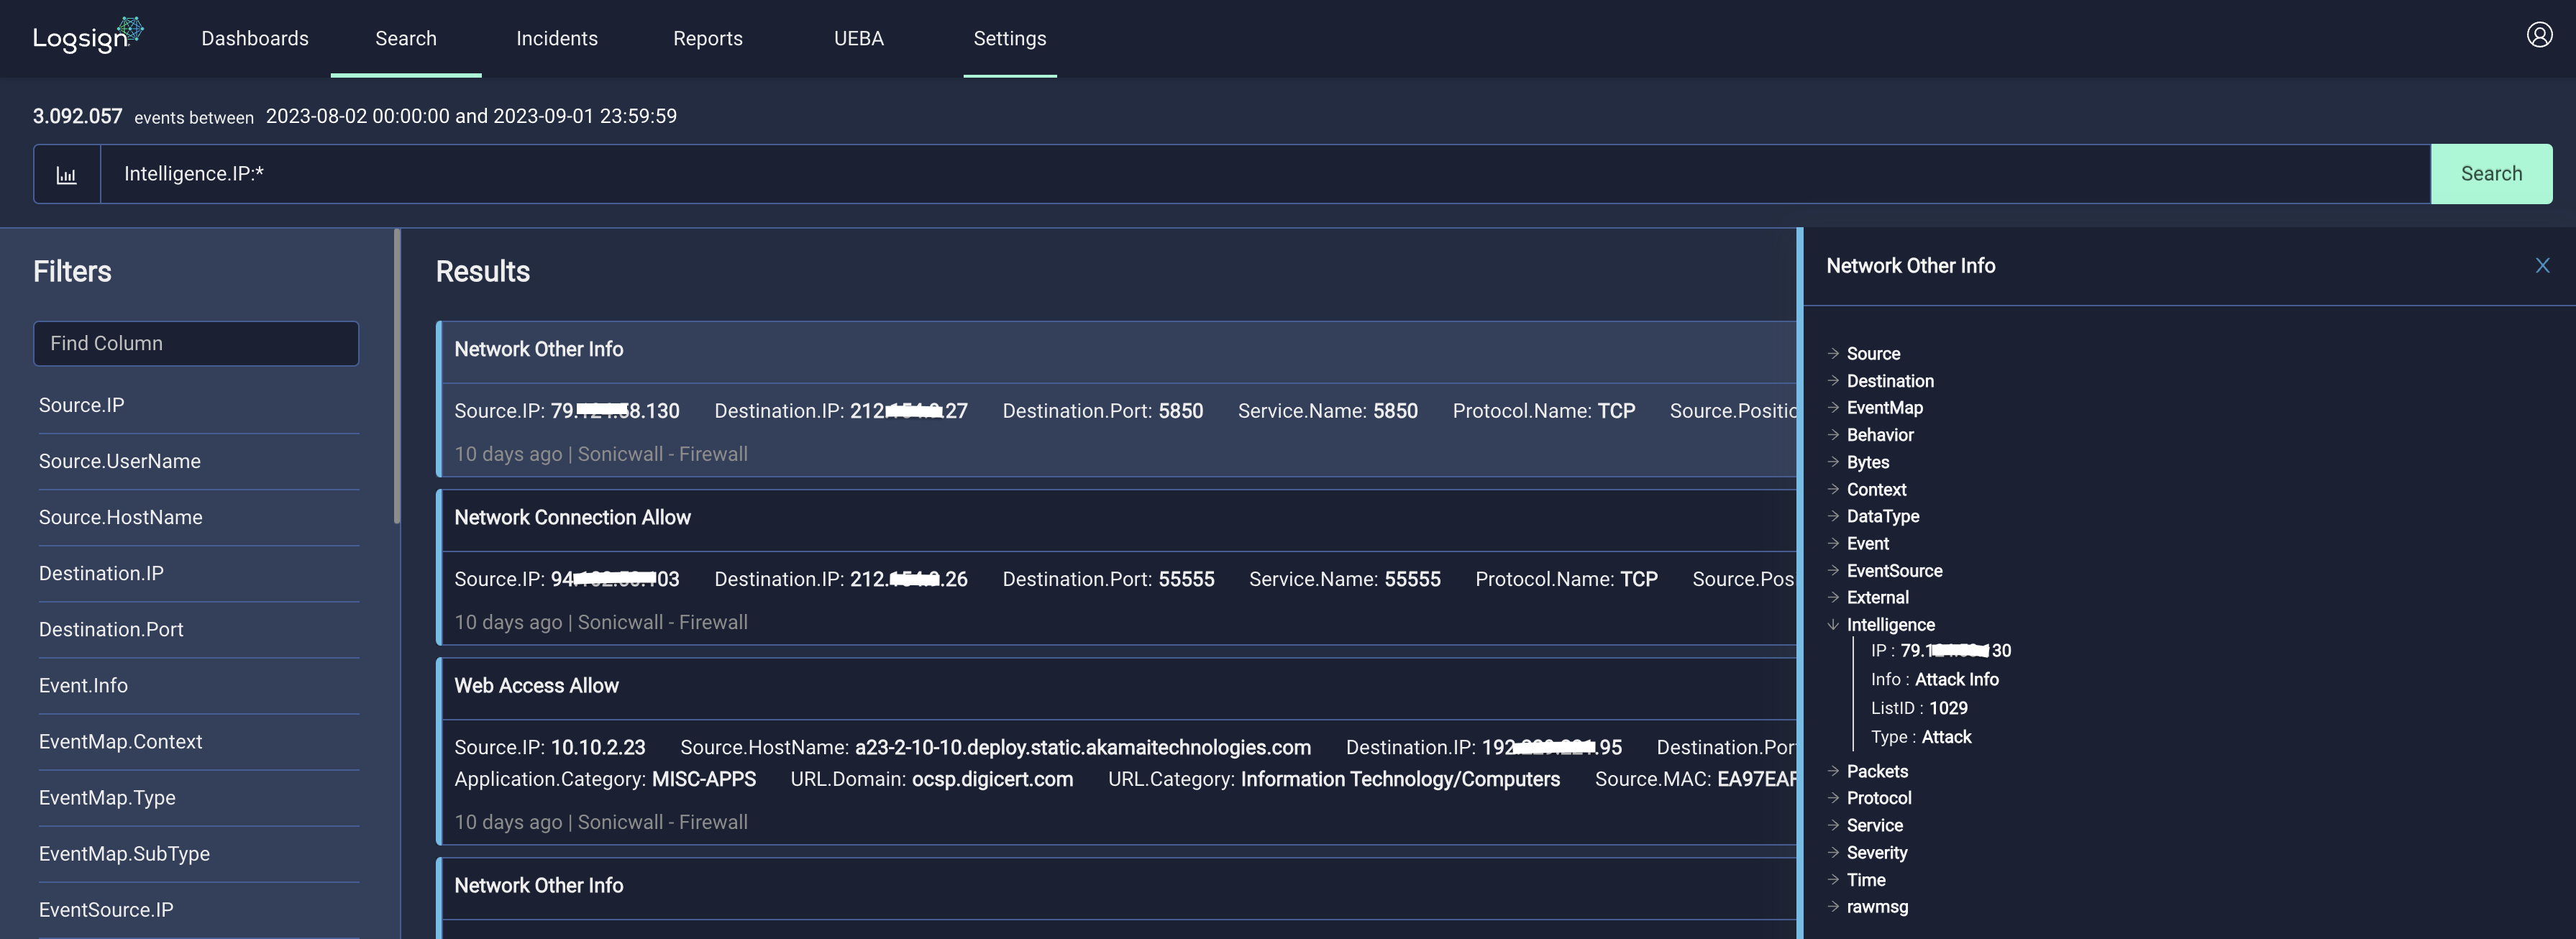Image resolution: width=2576 pixels, height=939 pixels.
Task: Open the Dashboards tab
Action: tap(255, 38)
